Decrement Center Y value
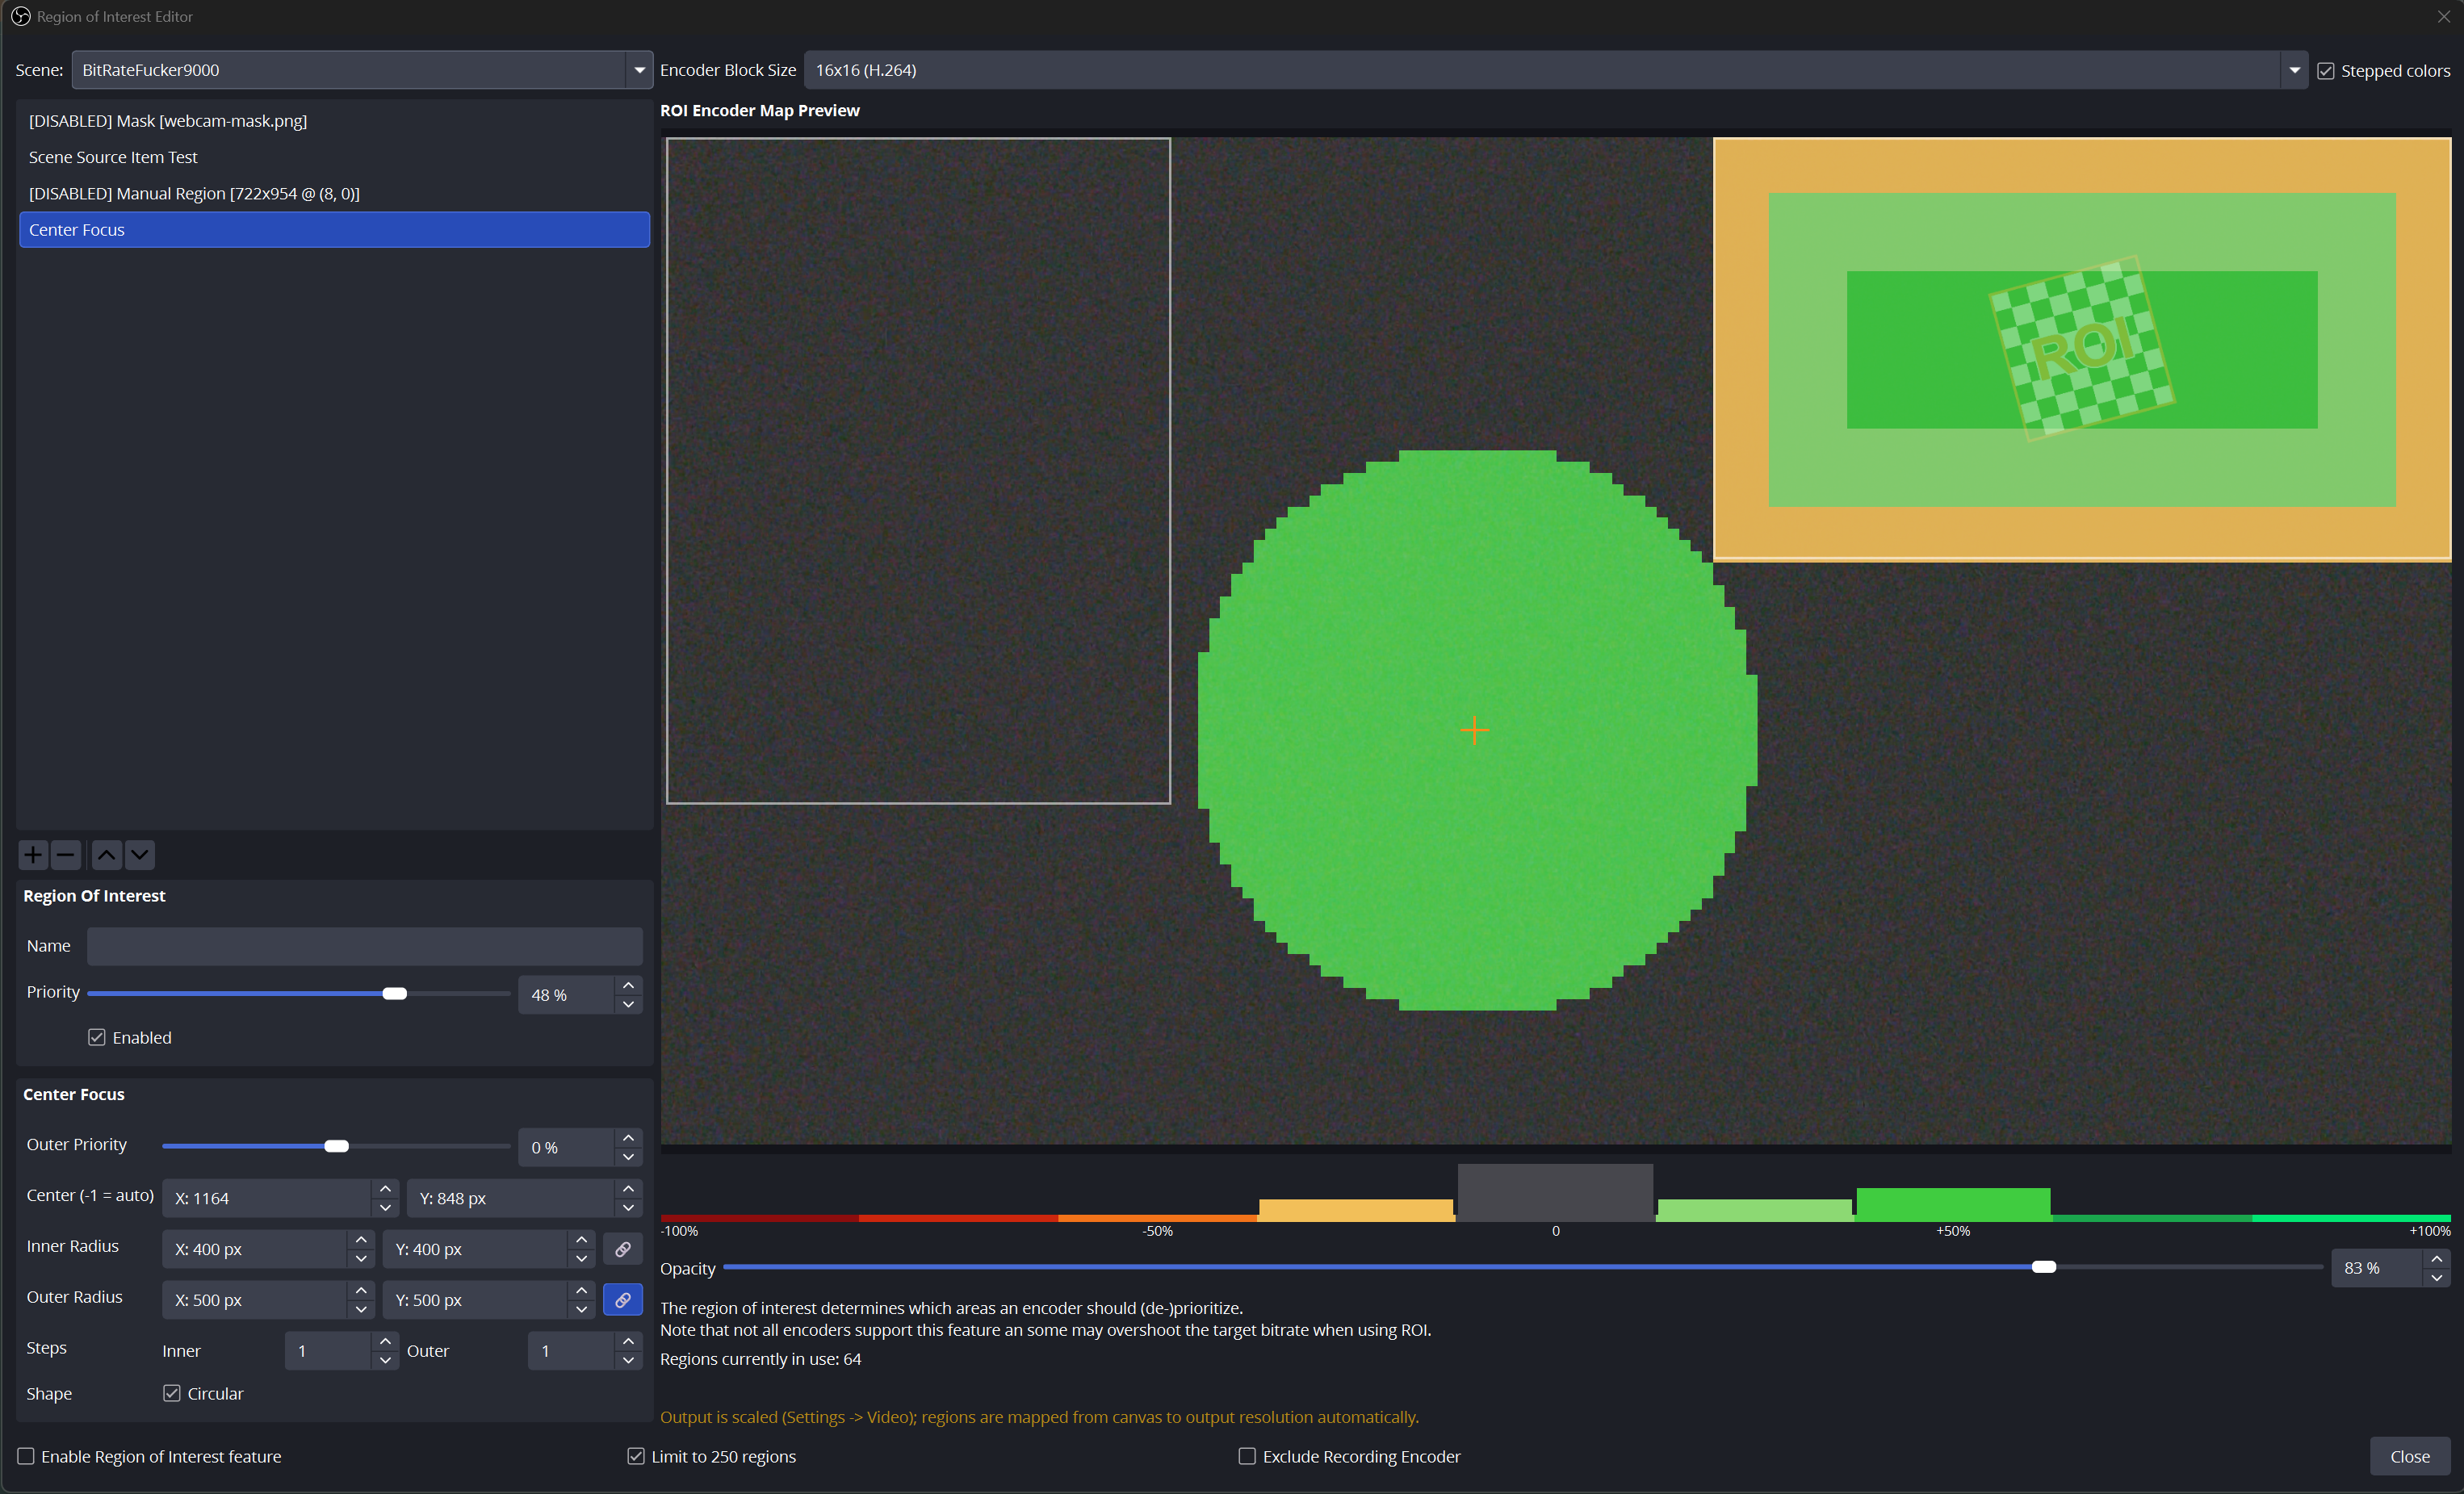2464x1494 pixels. [x=628, y=1207]
